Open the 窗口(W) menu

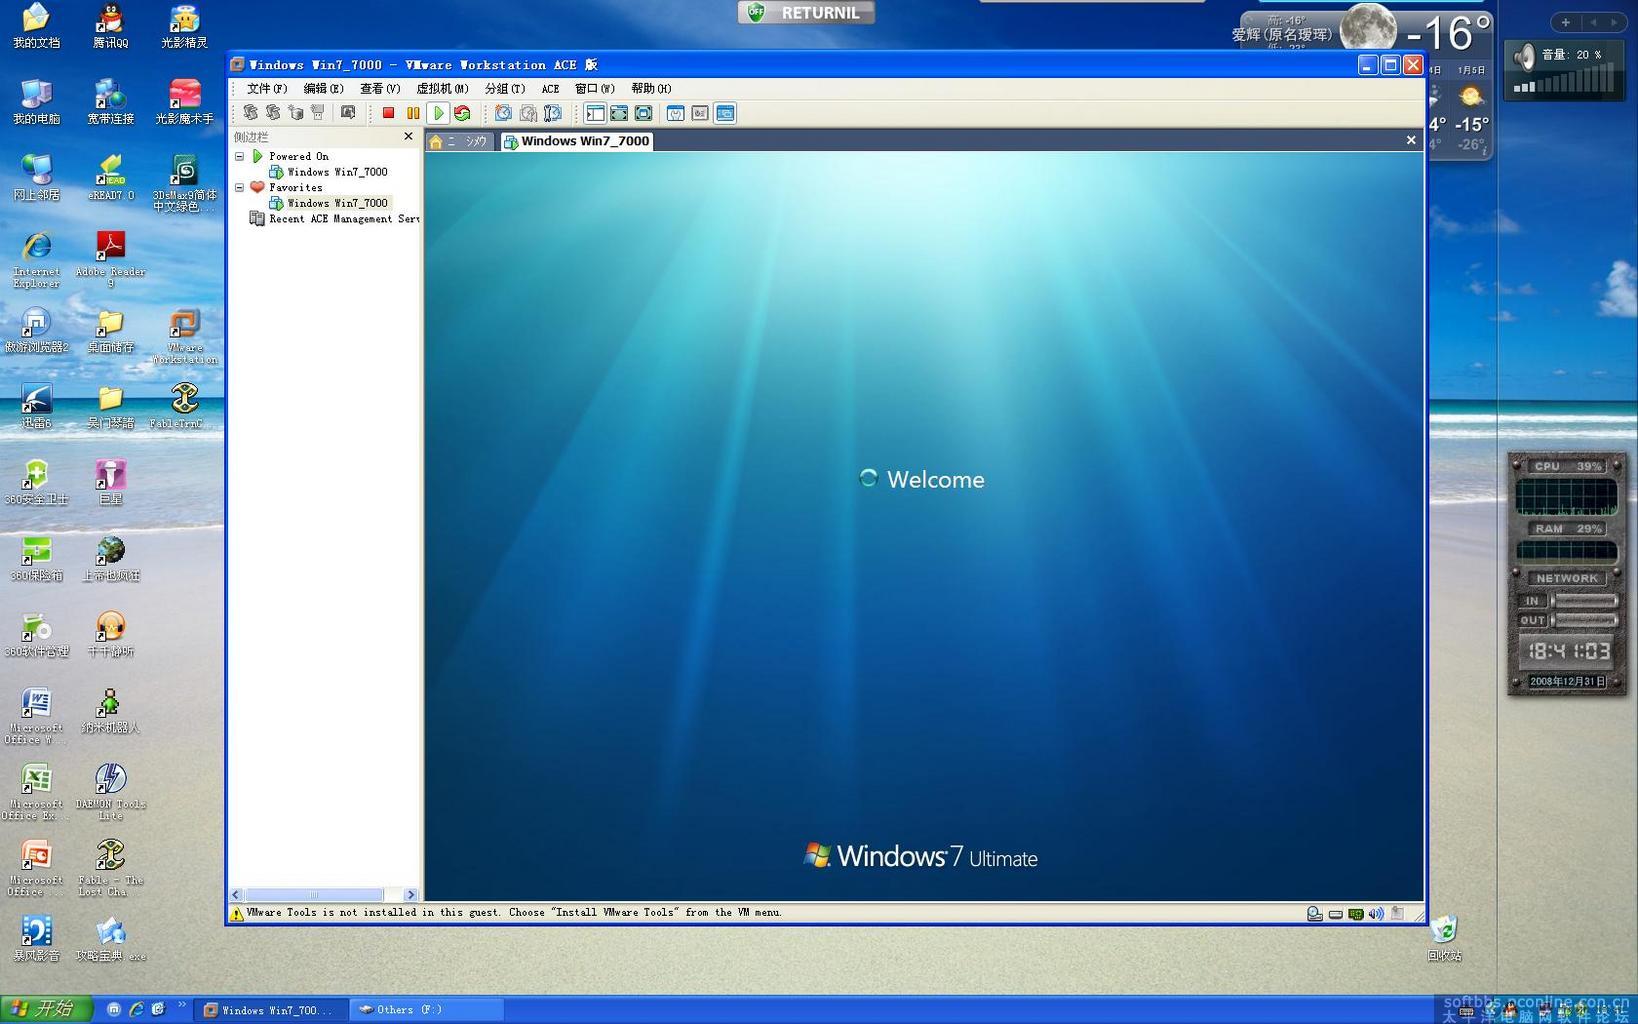(x=595, y=89)
